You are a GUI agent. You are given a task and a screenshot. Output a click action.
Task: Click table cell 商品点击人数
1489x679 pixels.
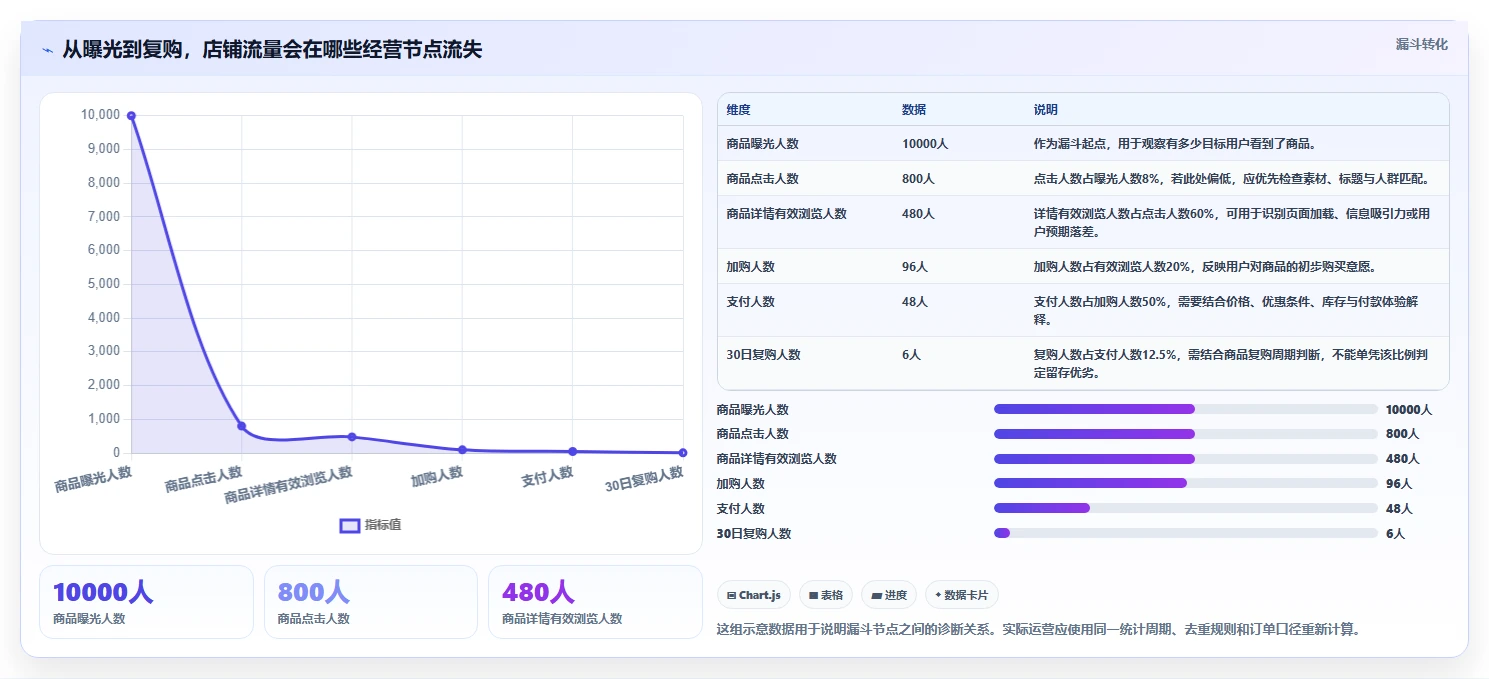pos(763,179)
